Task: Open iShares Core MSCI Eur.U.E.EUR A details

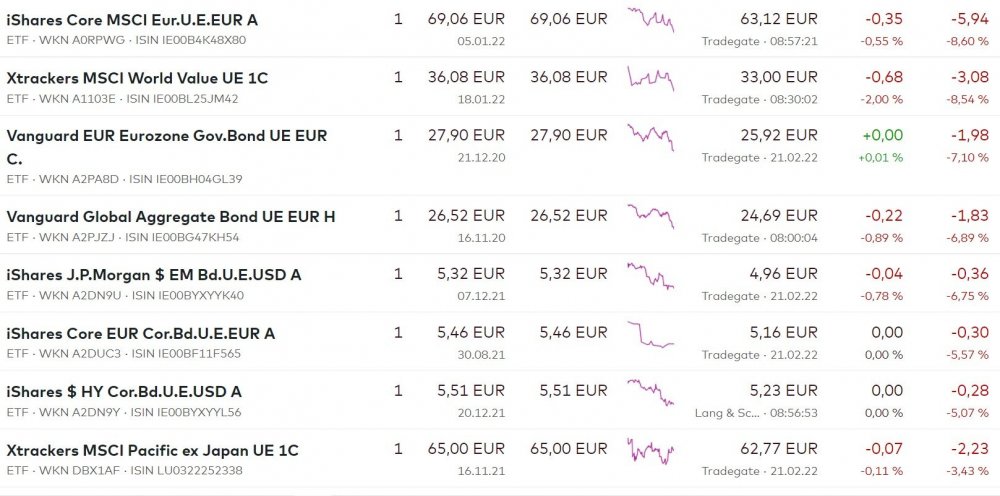Action: [132, 20]
